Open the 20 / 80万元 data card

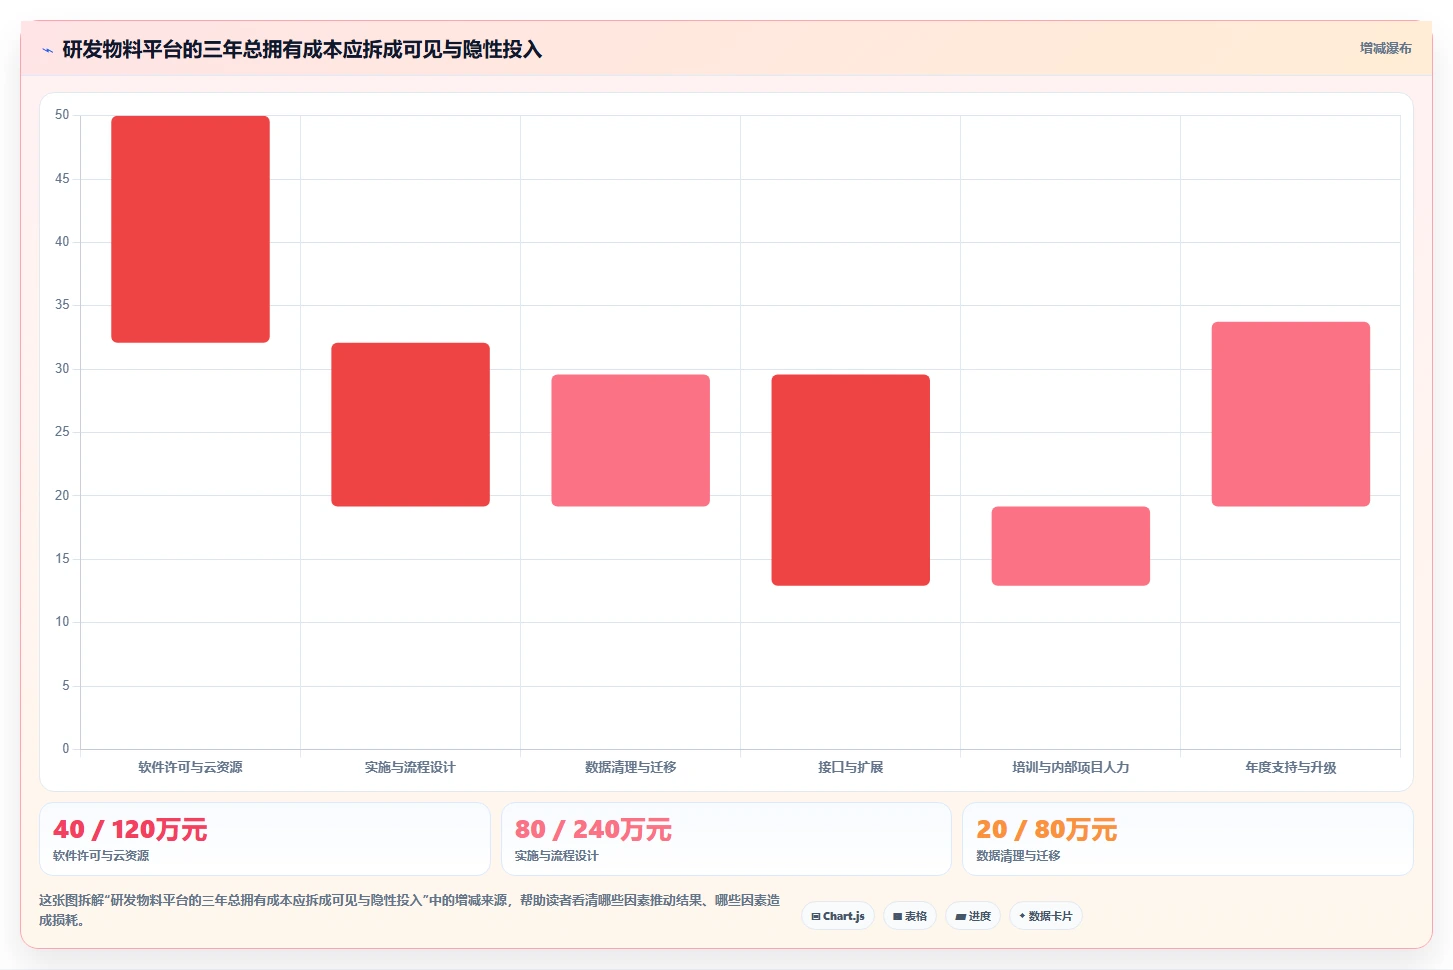1187,839
